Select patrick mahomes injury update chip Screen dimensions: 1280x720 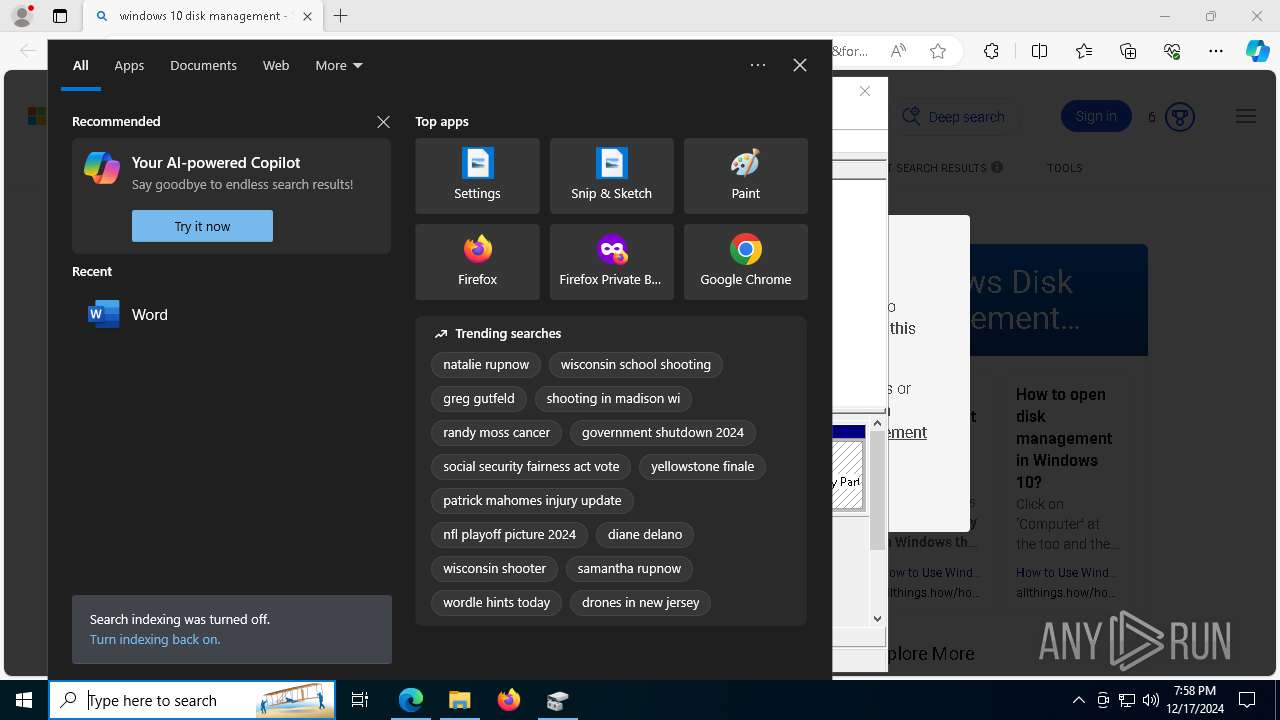click(x=532, y=501)
